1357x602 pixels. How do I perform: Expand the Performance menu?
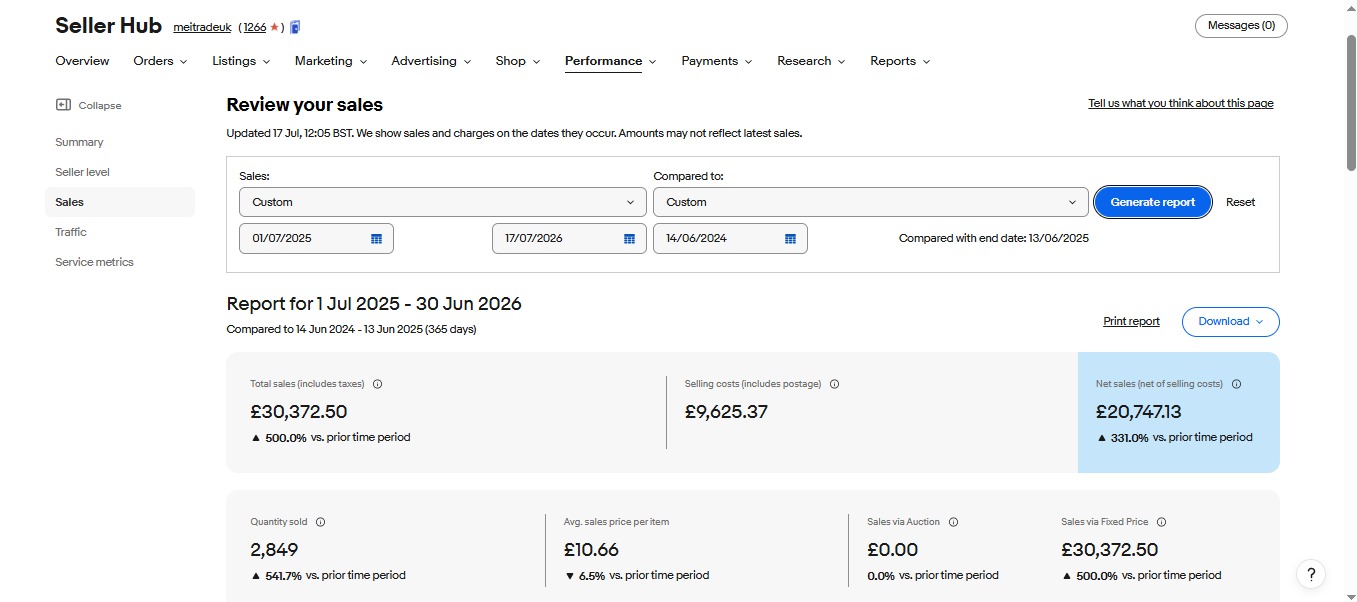tap(611, 61)
